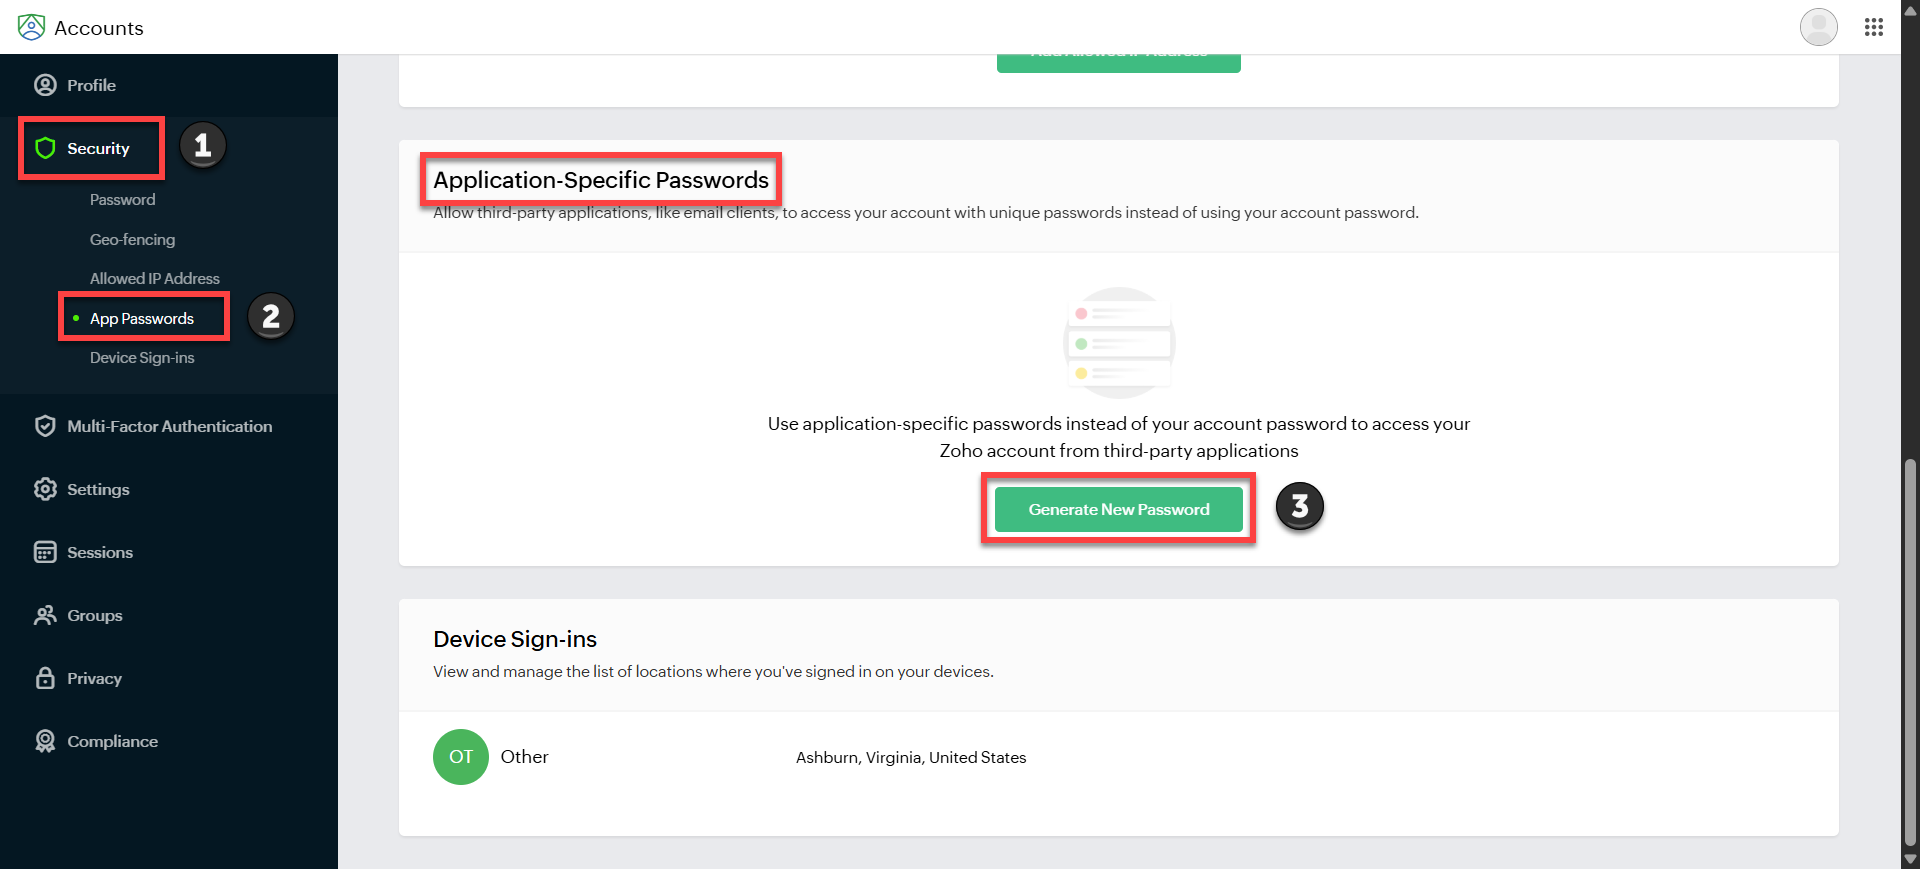Expand the Other device sign-in entry

524,757
